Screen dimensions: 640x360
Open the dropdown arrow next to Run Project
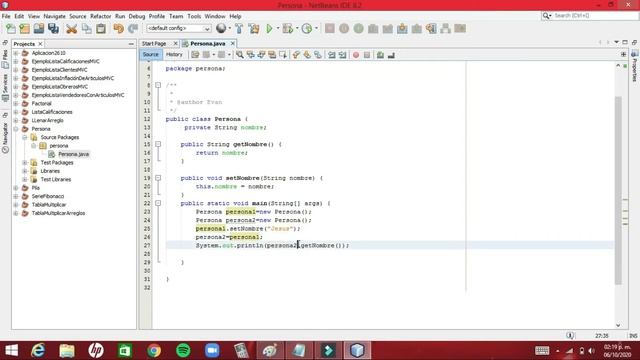tap(278, 29)
